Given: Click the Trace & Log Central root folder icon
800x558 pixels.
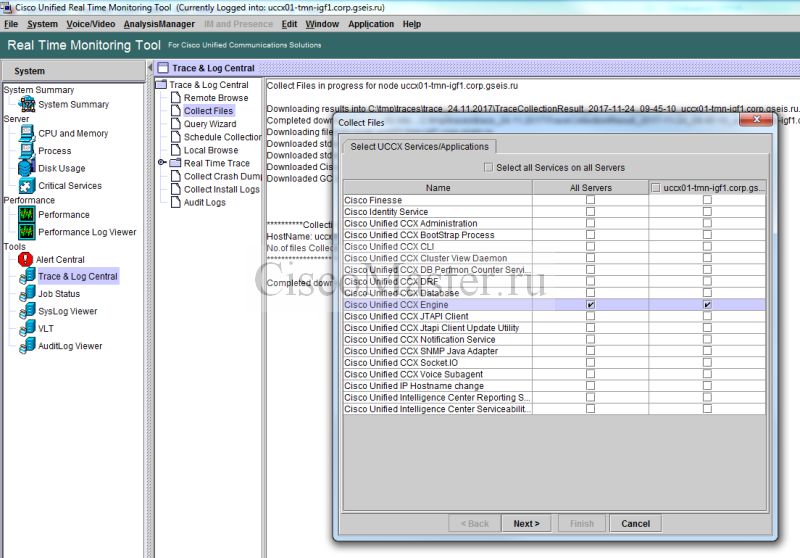Looking at the screenshot, I should tap(161, 84).
